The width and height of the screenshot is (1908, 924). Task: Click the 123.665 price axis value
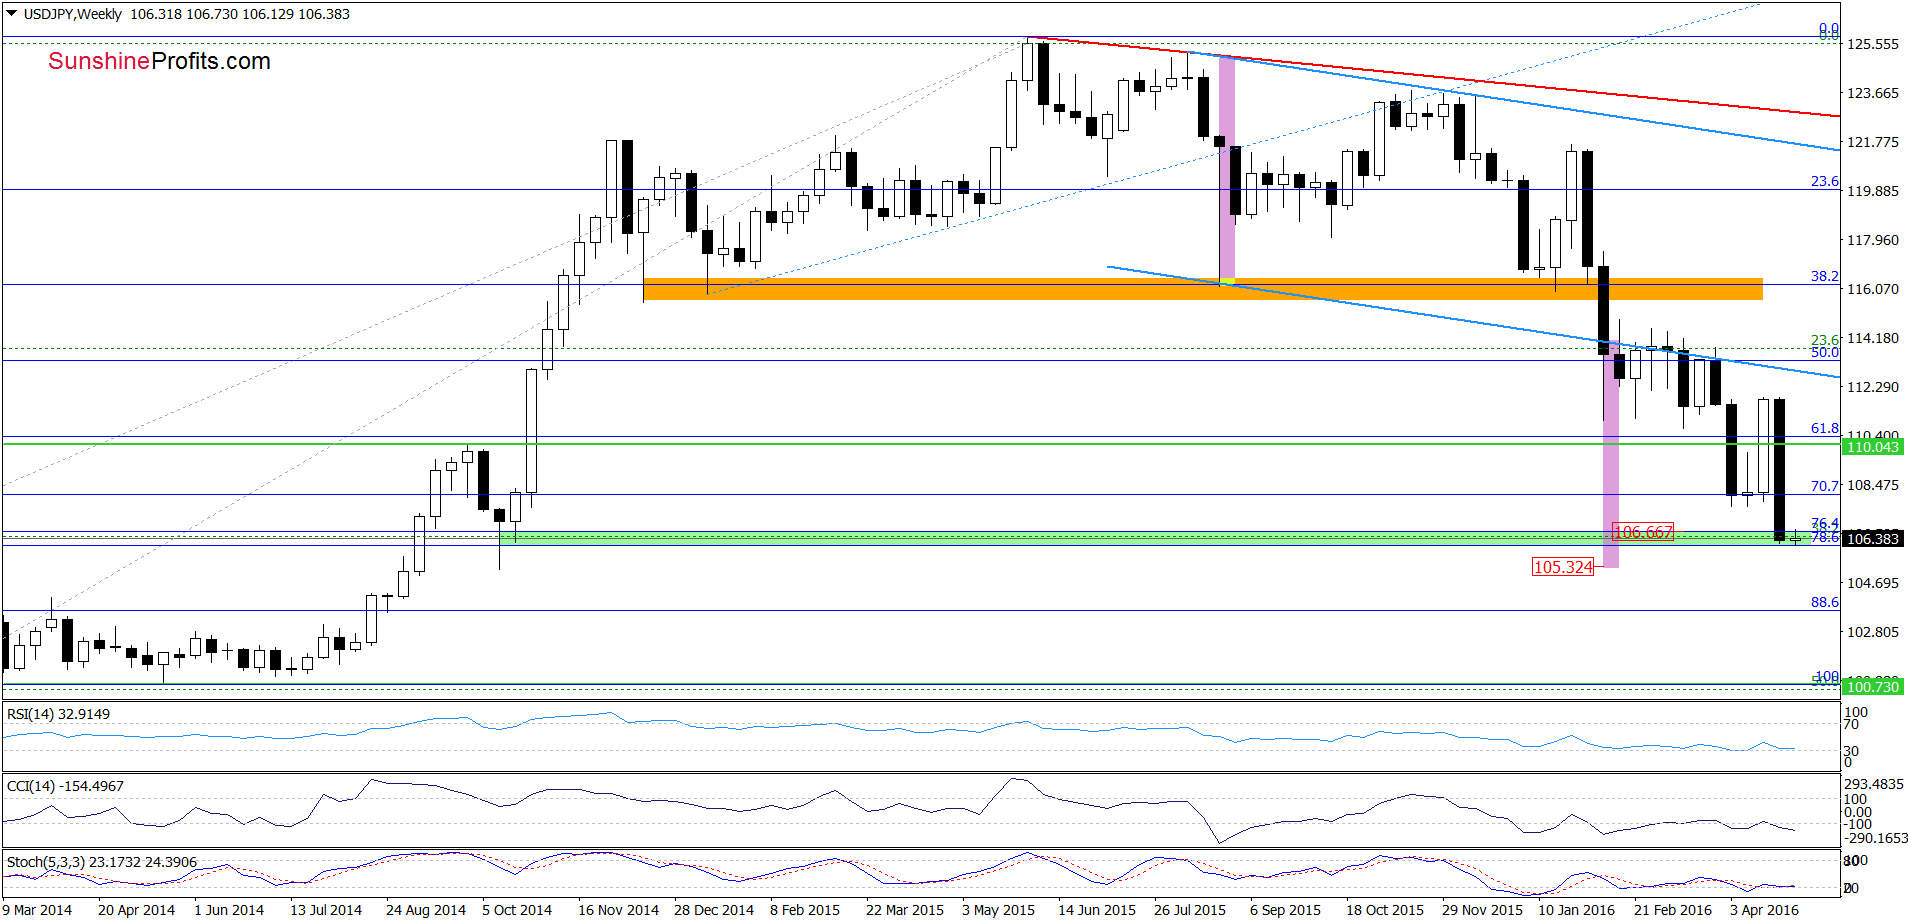(x=1873, y=93)
